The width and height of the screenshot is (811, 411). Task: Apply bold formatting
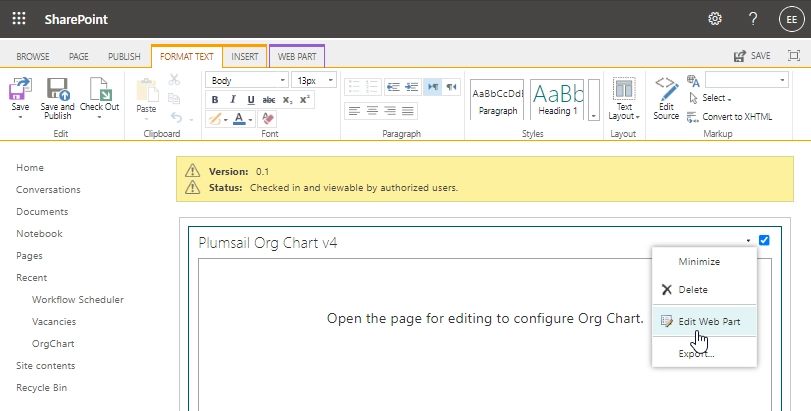[x=215, y=100]
